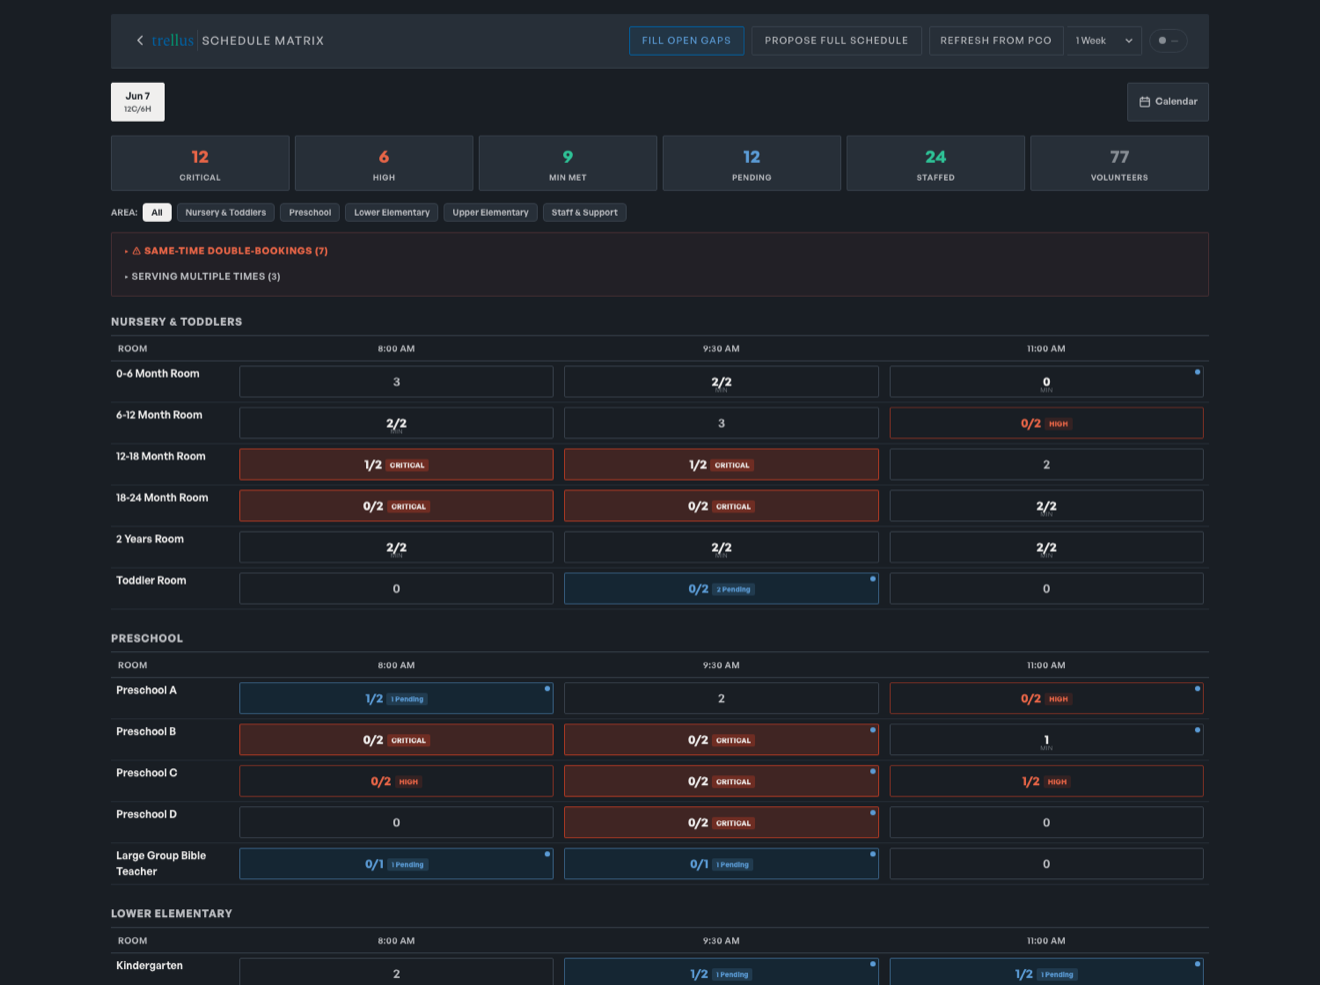Open 12-18 Month Room 9:30 AM critical cell
Screen dimensions: 1320x985
click(721, 465)
